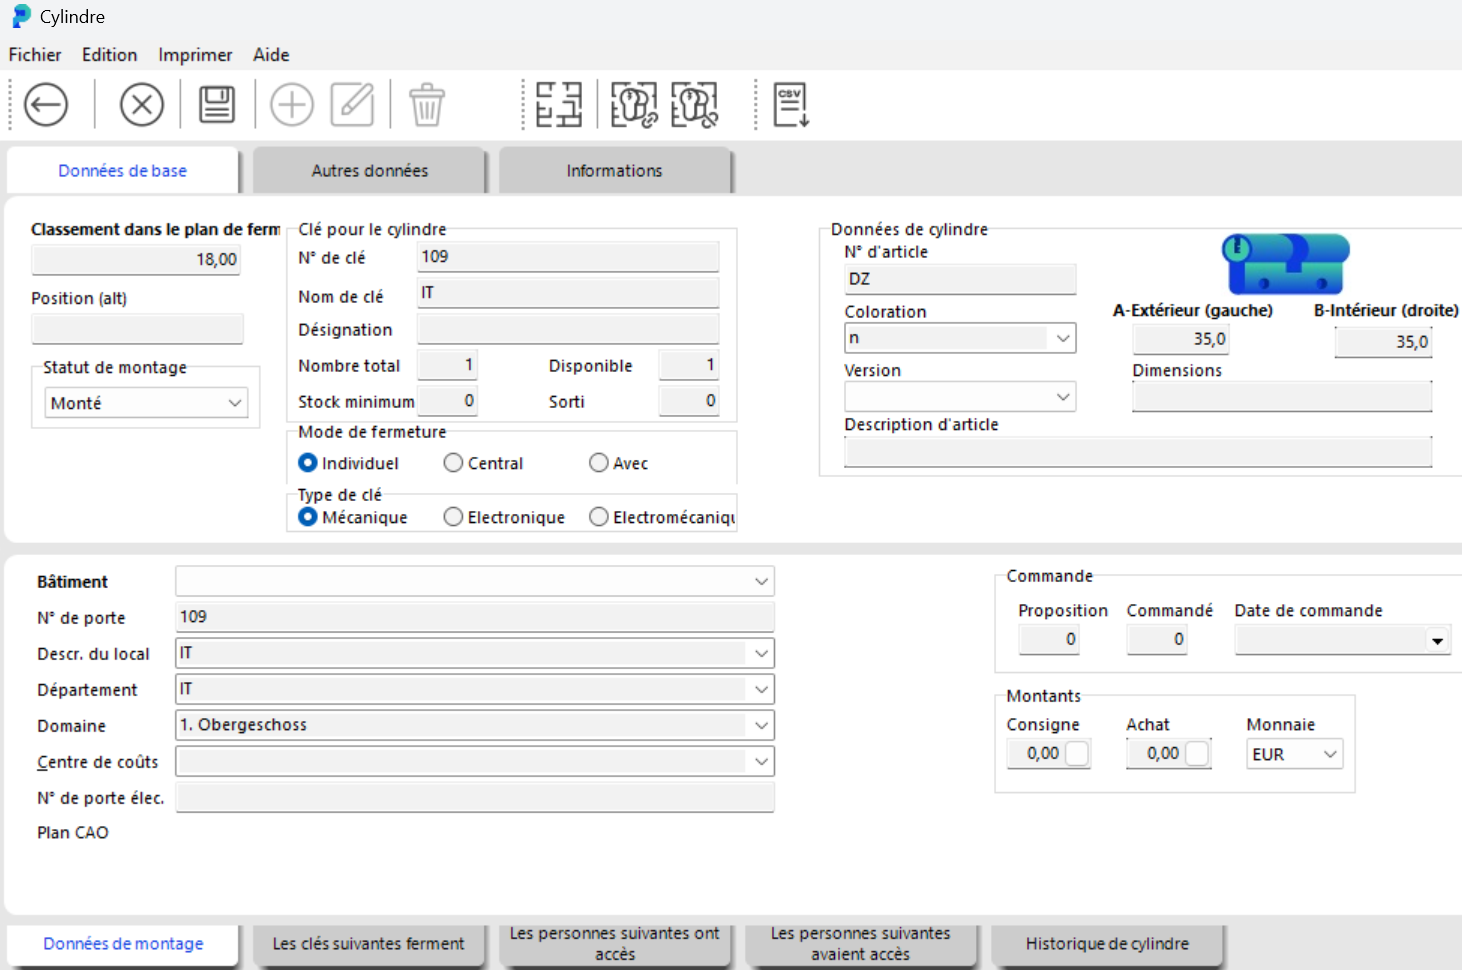Screen dimensions: 1462x970
Task: Click the back arrow toolbar icon
Action: (x=46, y=105)
